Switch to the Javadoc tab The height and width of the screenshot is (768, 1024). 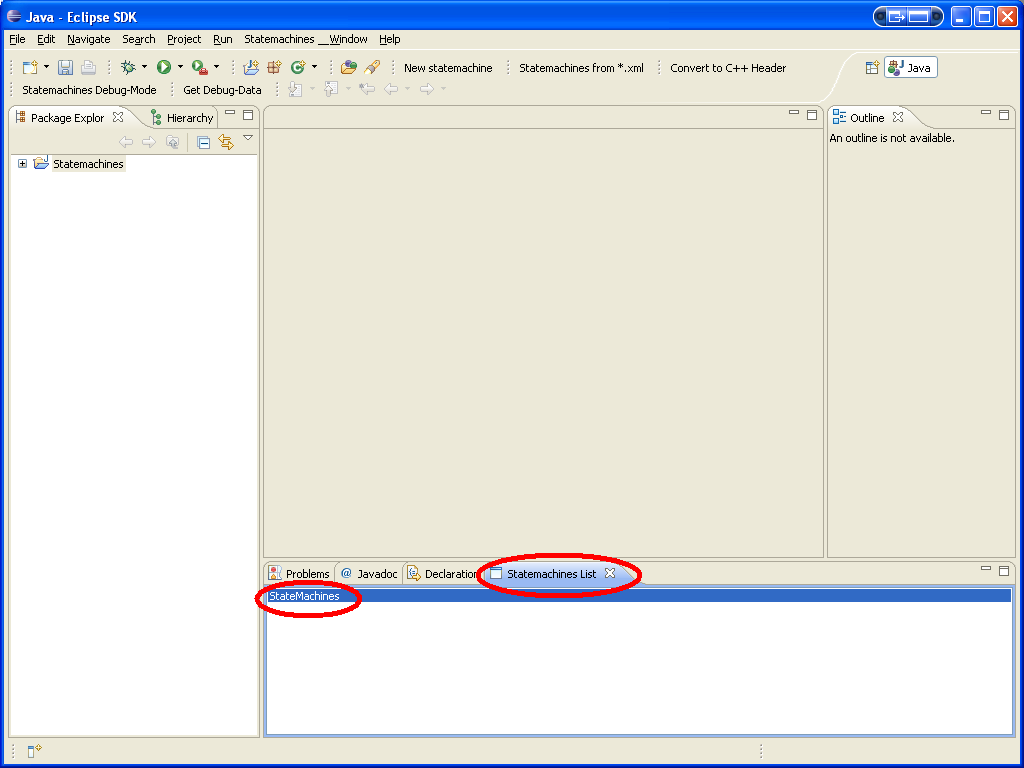369,573
